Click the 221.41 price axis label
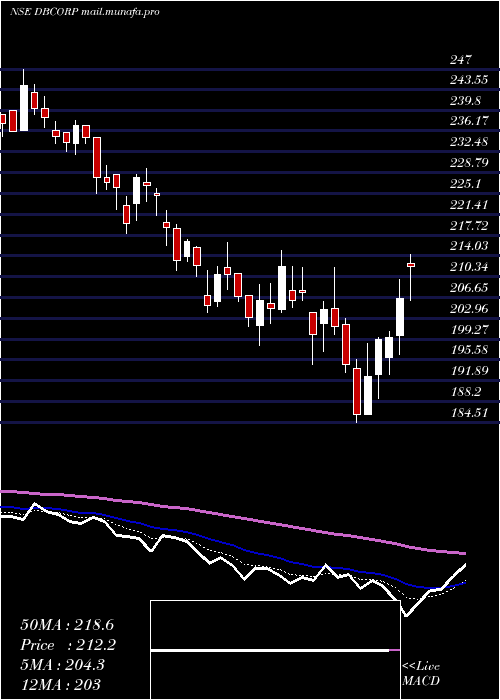The height and width of the screenshot is (700, 500). (469, 205)
